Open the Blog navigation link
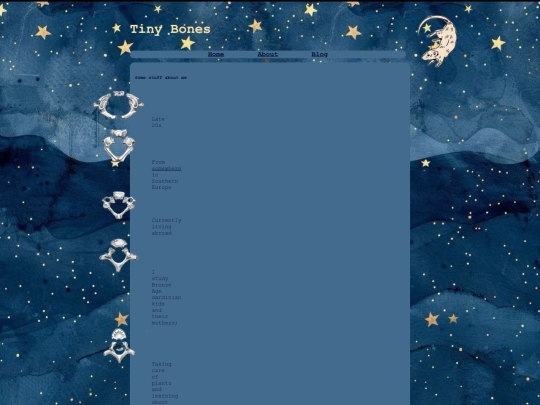540x405 pixels. point(319,54)
